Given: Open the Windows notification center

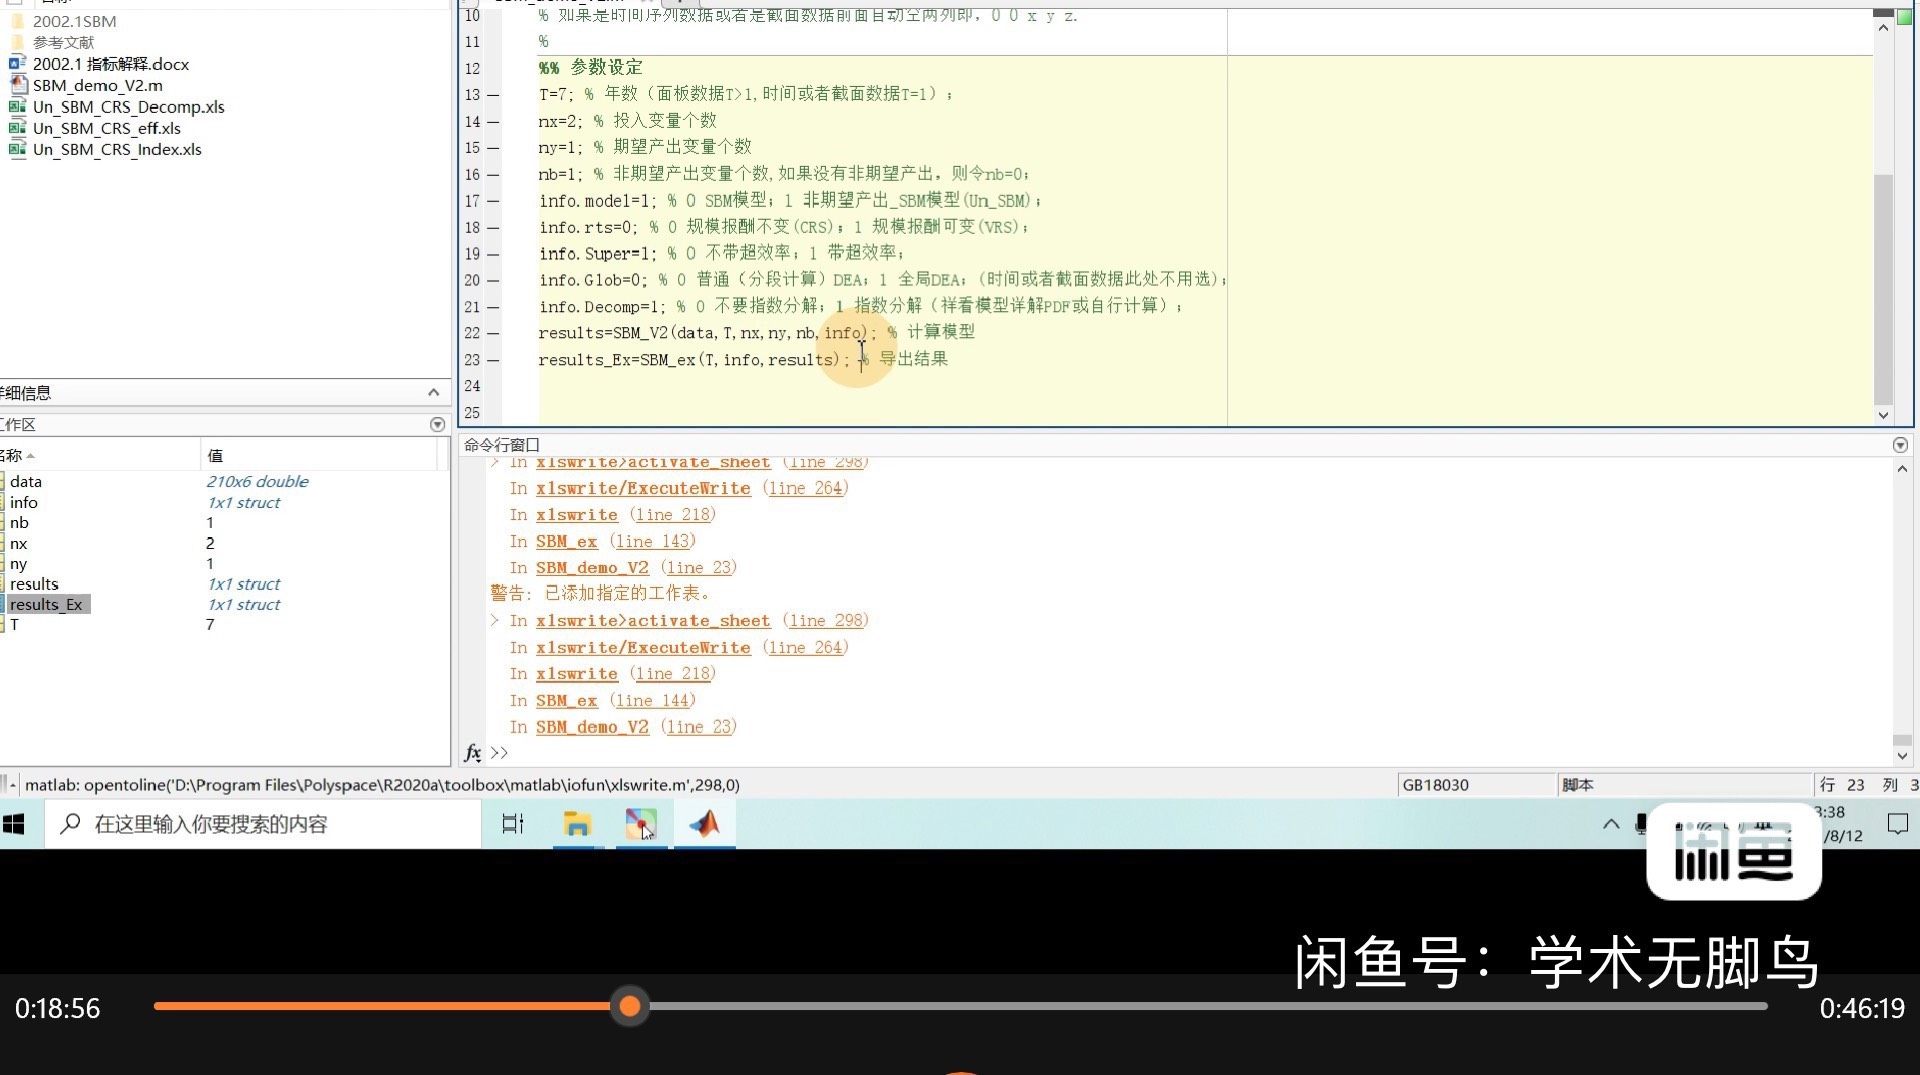Looking at the screenshot, I should tap(1897, 824).
